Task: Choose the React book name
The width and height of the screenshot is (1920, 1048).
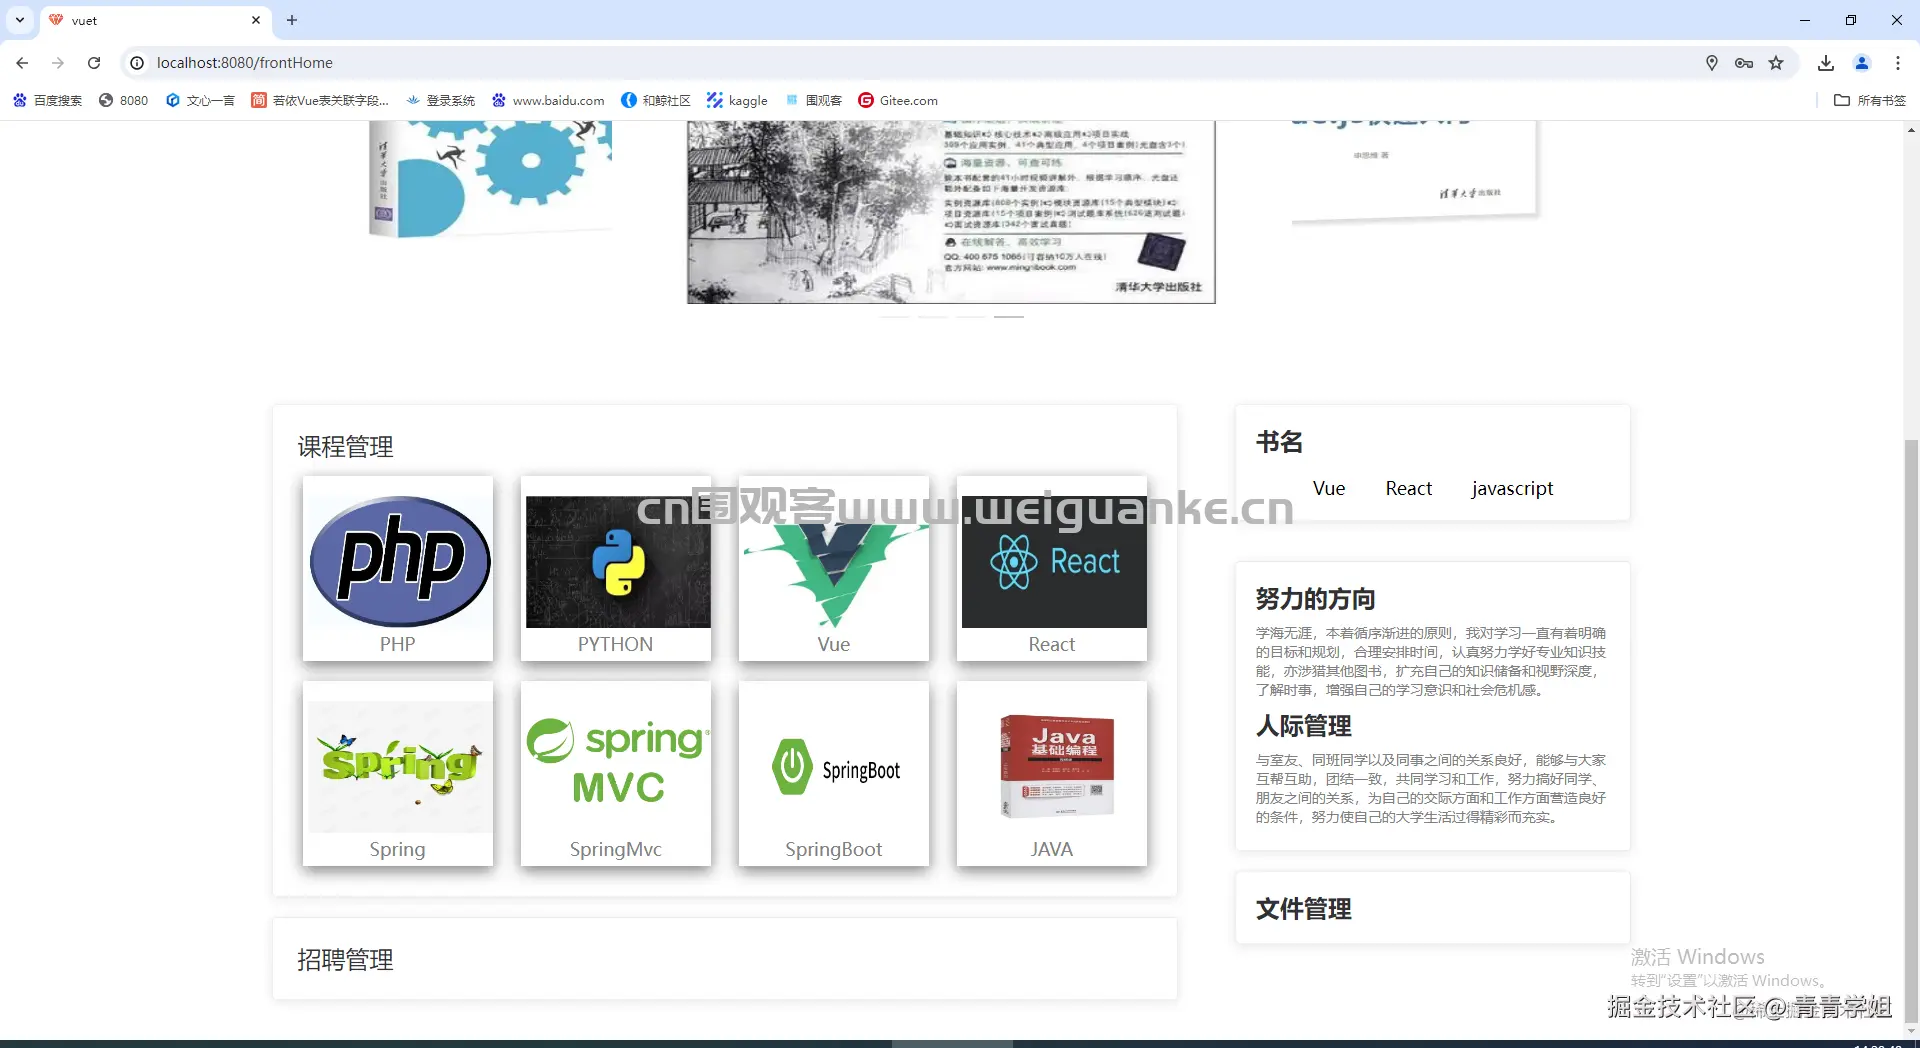Action: 1408,488
